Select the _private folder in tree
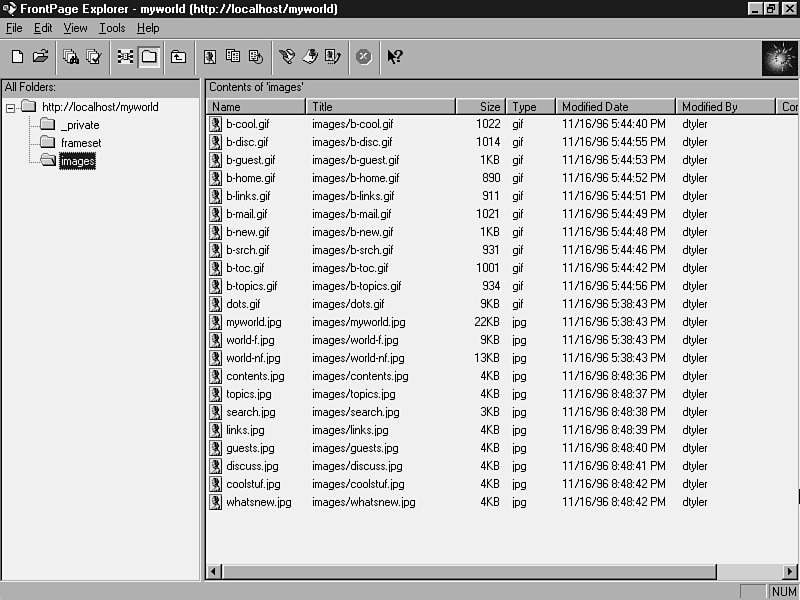The height and width of the screenshot is (600, 800). [x=79, y=125]
